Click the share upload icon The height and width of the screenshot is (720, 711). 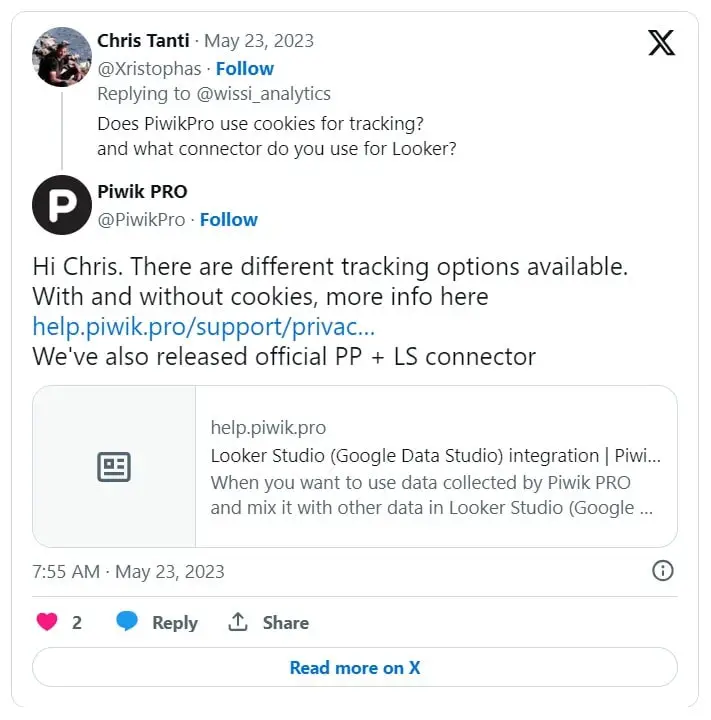pyautogui.click(x=238, y=622)
